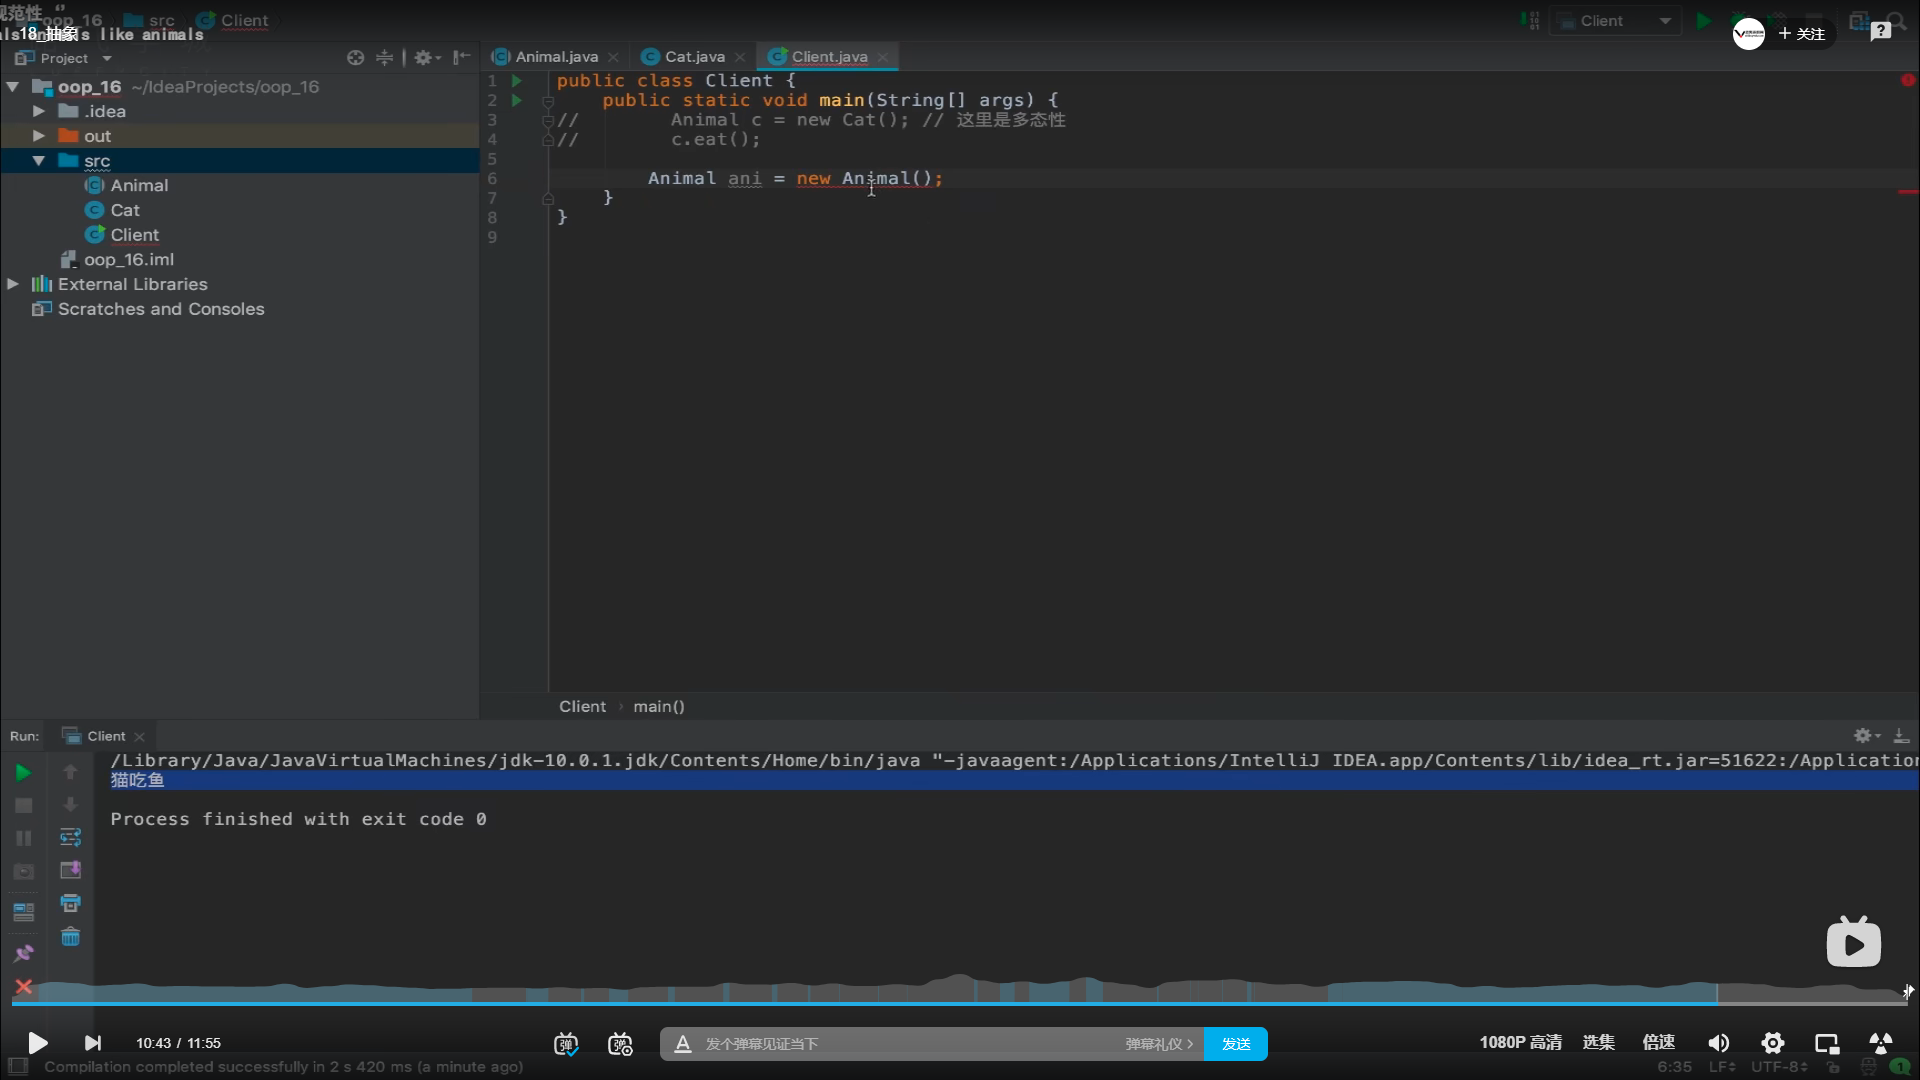Click run gutter arrow beside main method
The width and height of the screenshot is (1920, 1080).
pos(517,100)
